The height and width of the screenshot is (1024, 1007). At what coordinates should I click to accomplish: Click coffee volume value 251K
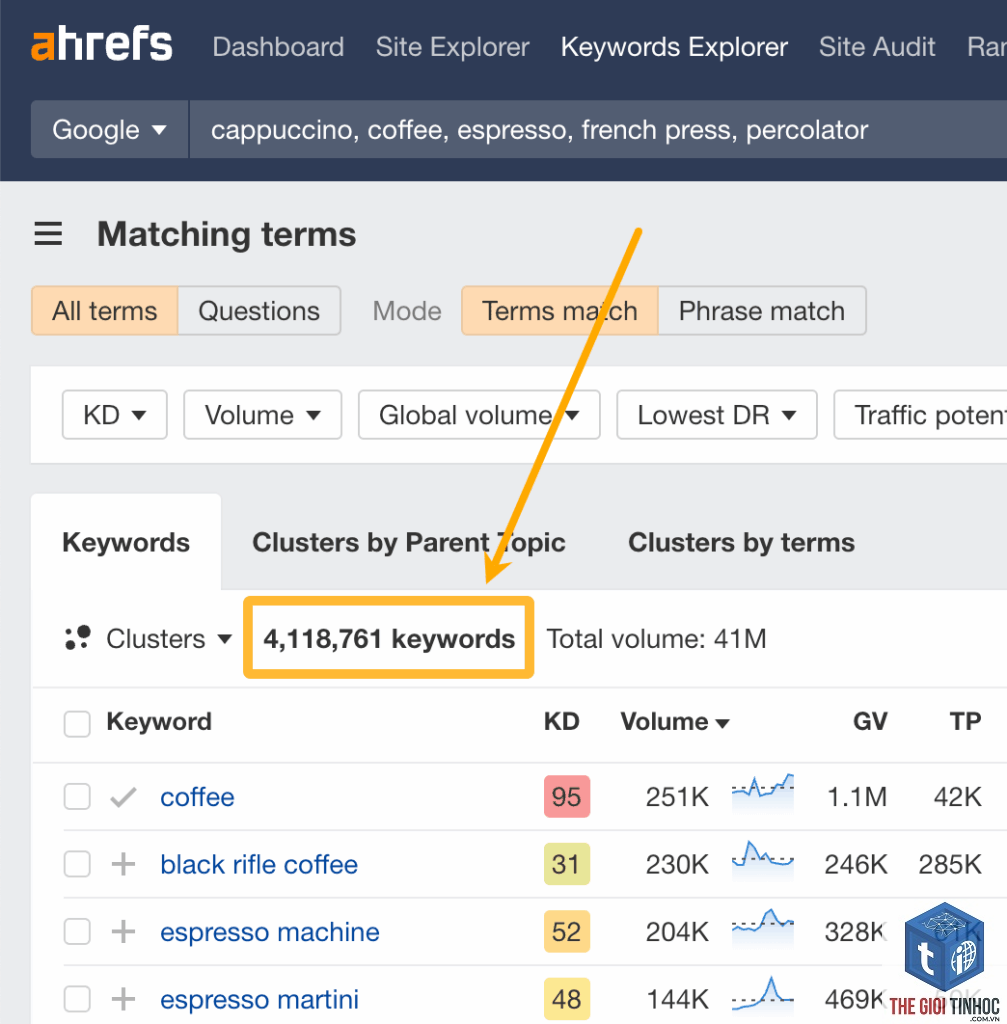pos(677,797)
